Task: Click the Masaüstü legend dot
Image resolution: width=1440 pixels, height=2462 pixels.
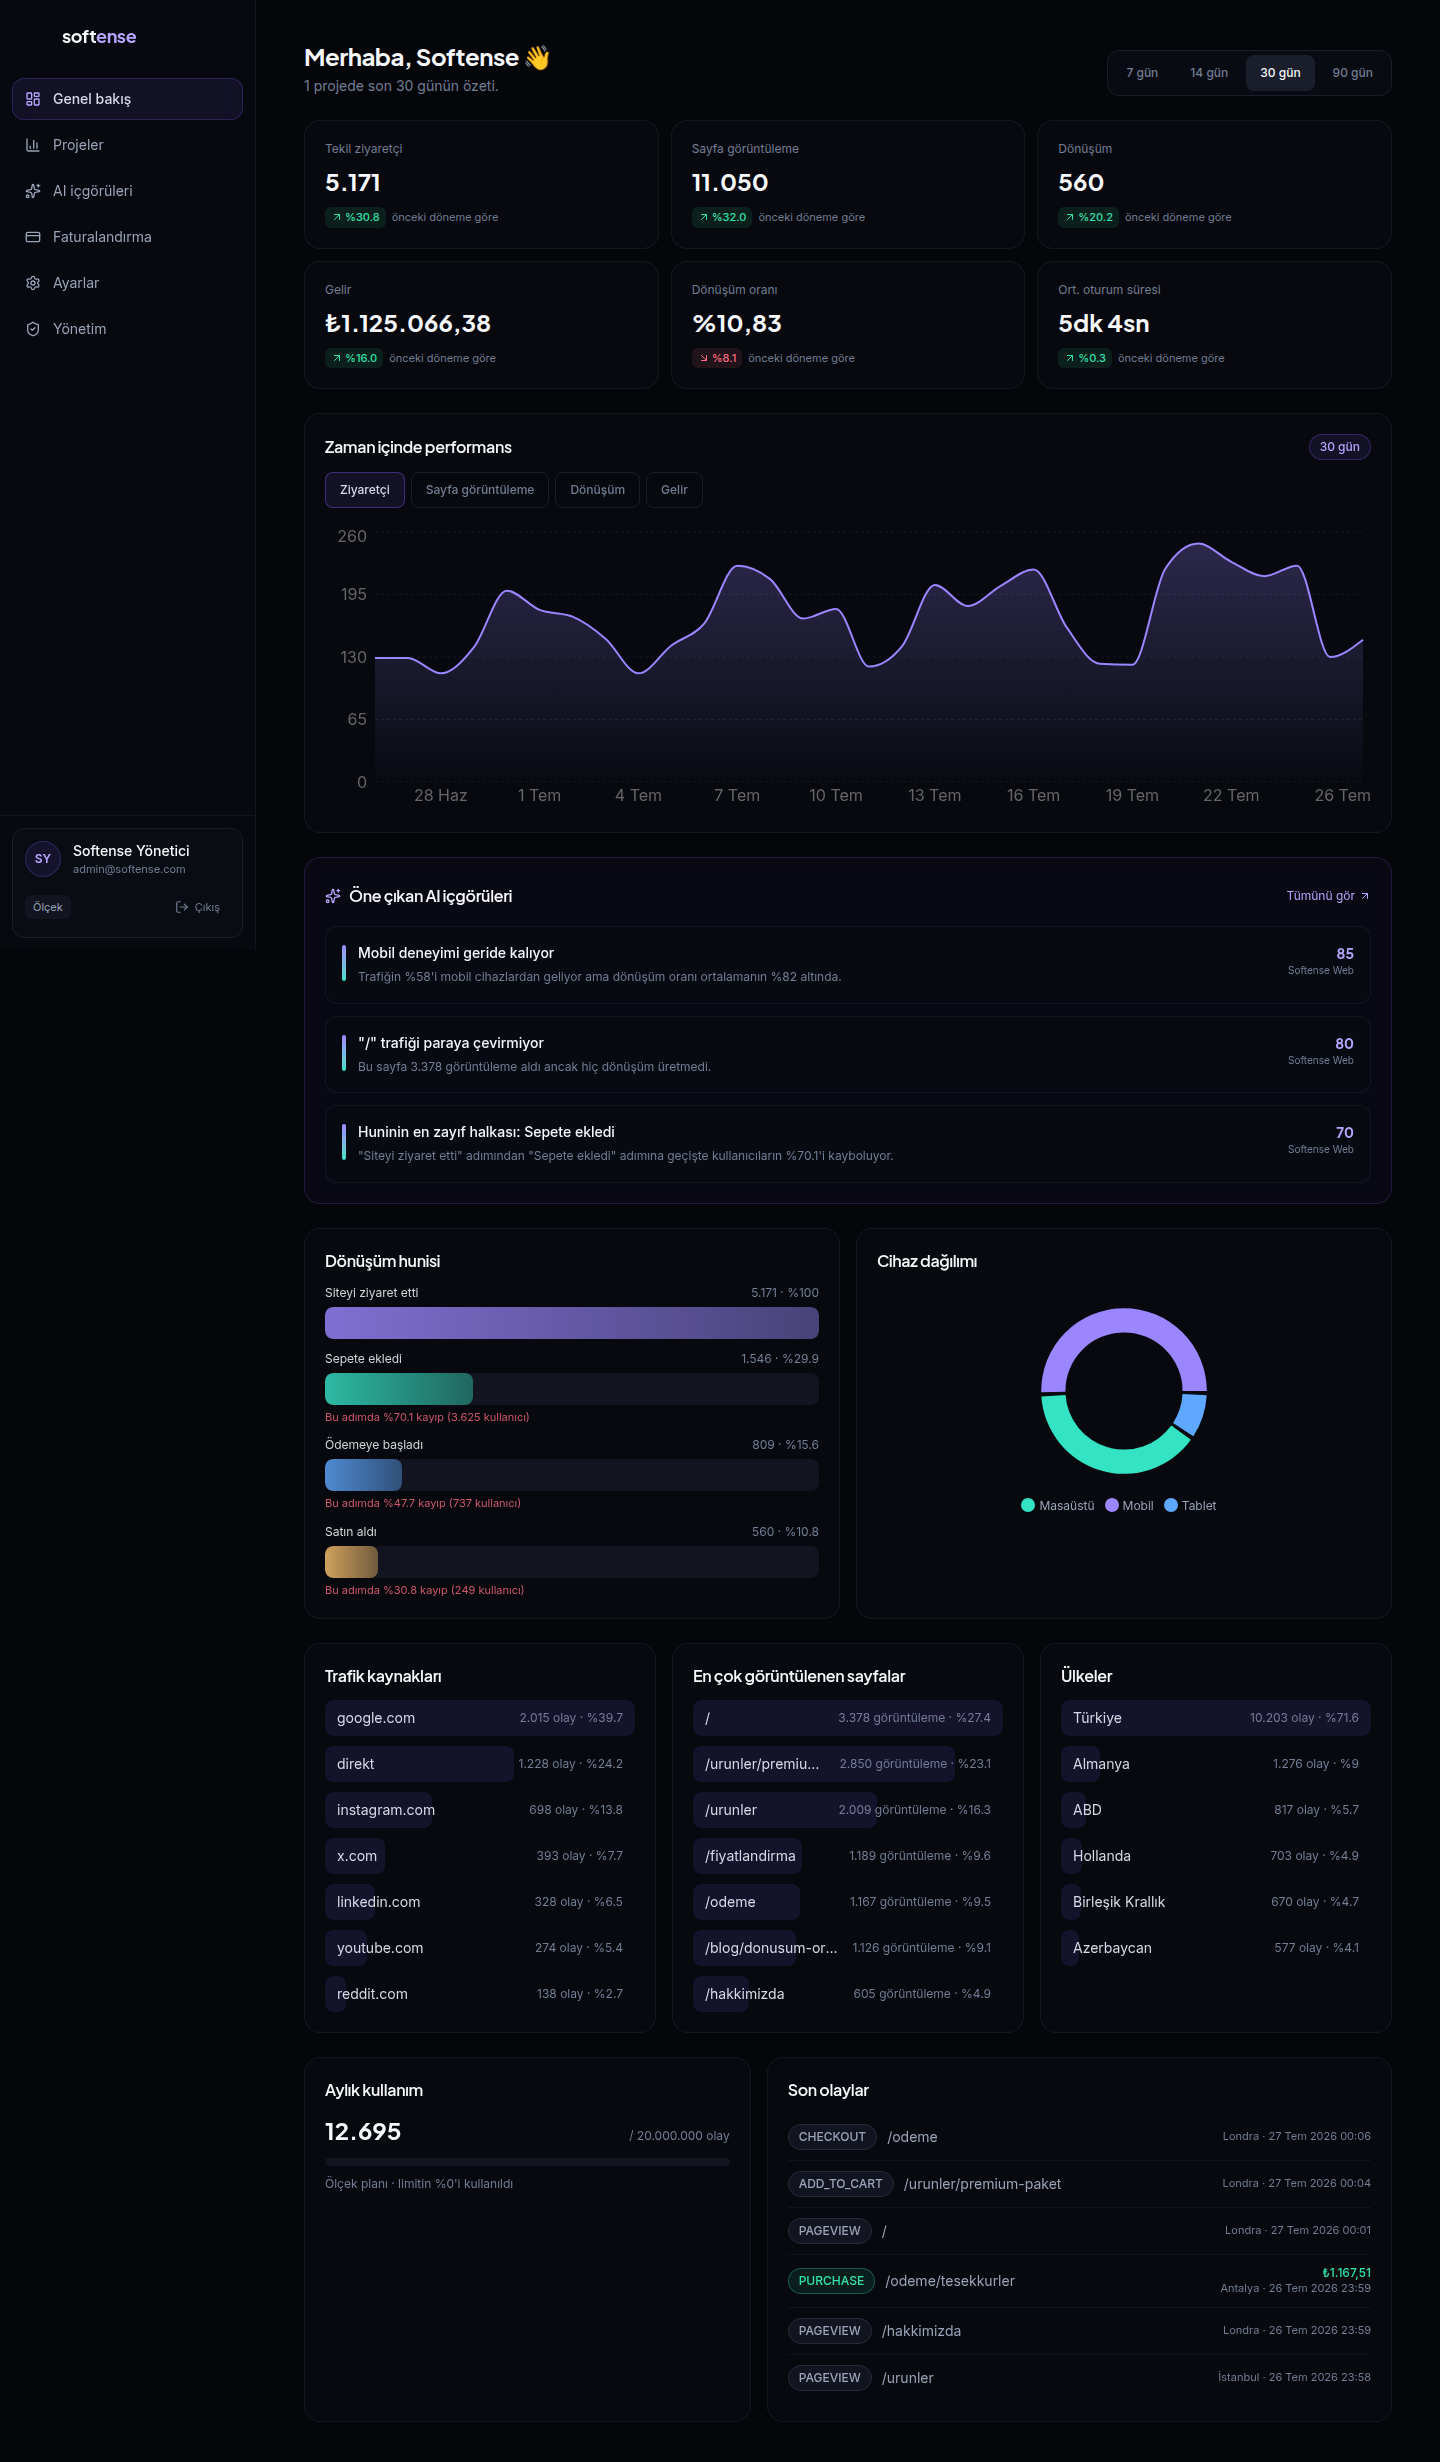Action: [1028, 1505]
